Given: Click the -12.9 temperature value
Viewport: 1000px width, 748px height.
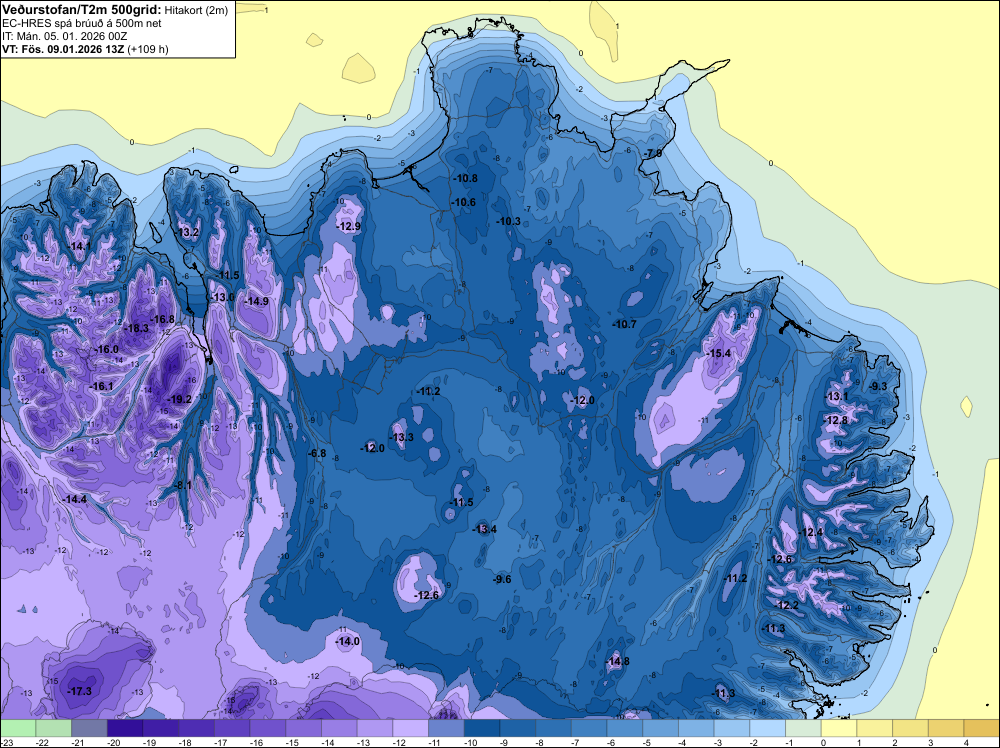Looking at the screenshot, I should 348,226.
